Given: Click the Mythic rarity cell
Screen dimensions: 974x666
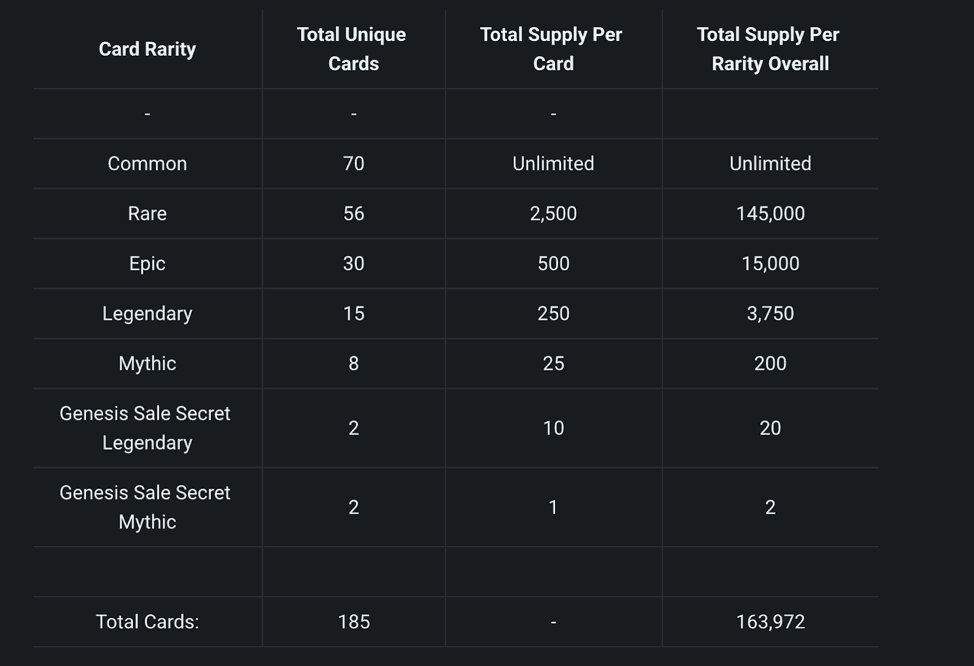Looking at the screenshot, I should click(147, 364).
